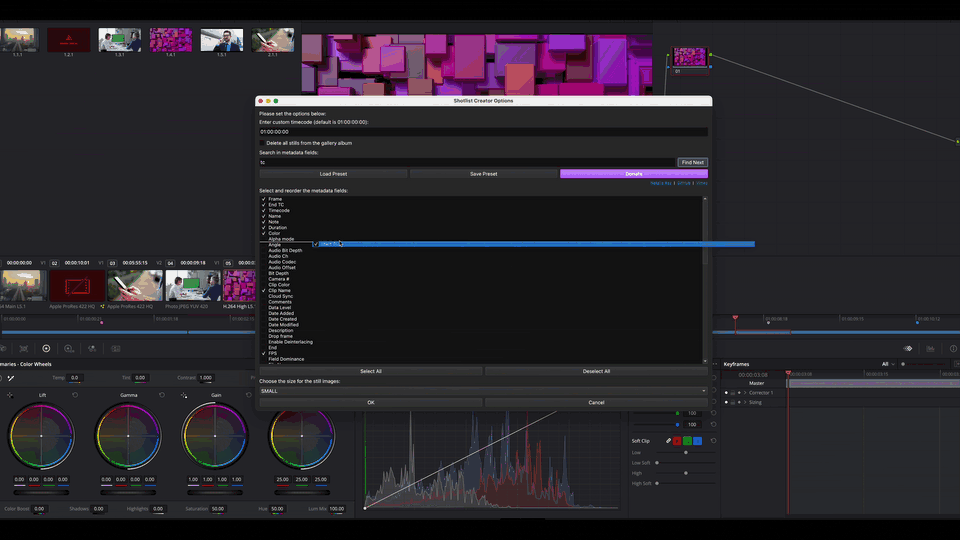Open the still image size SMALL dropdown

(x=483, y=391)
